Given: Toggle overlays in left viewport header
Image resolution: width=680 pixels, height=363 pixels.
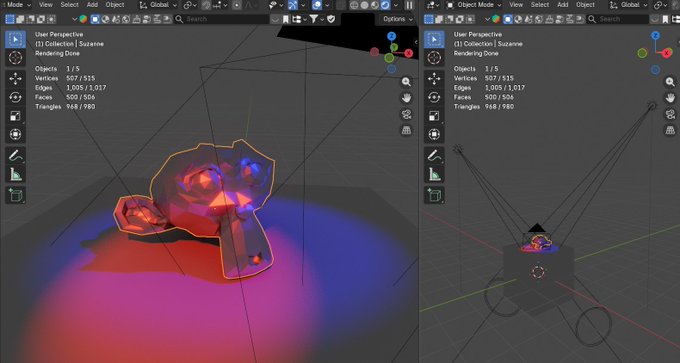Looking at the screenshot, I should click(x=317, y=5).
